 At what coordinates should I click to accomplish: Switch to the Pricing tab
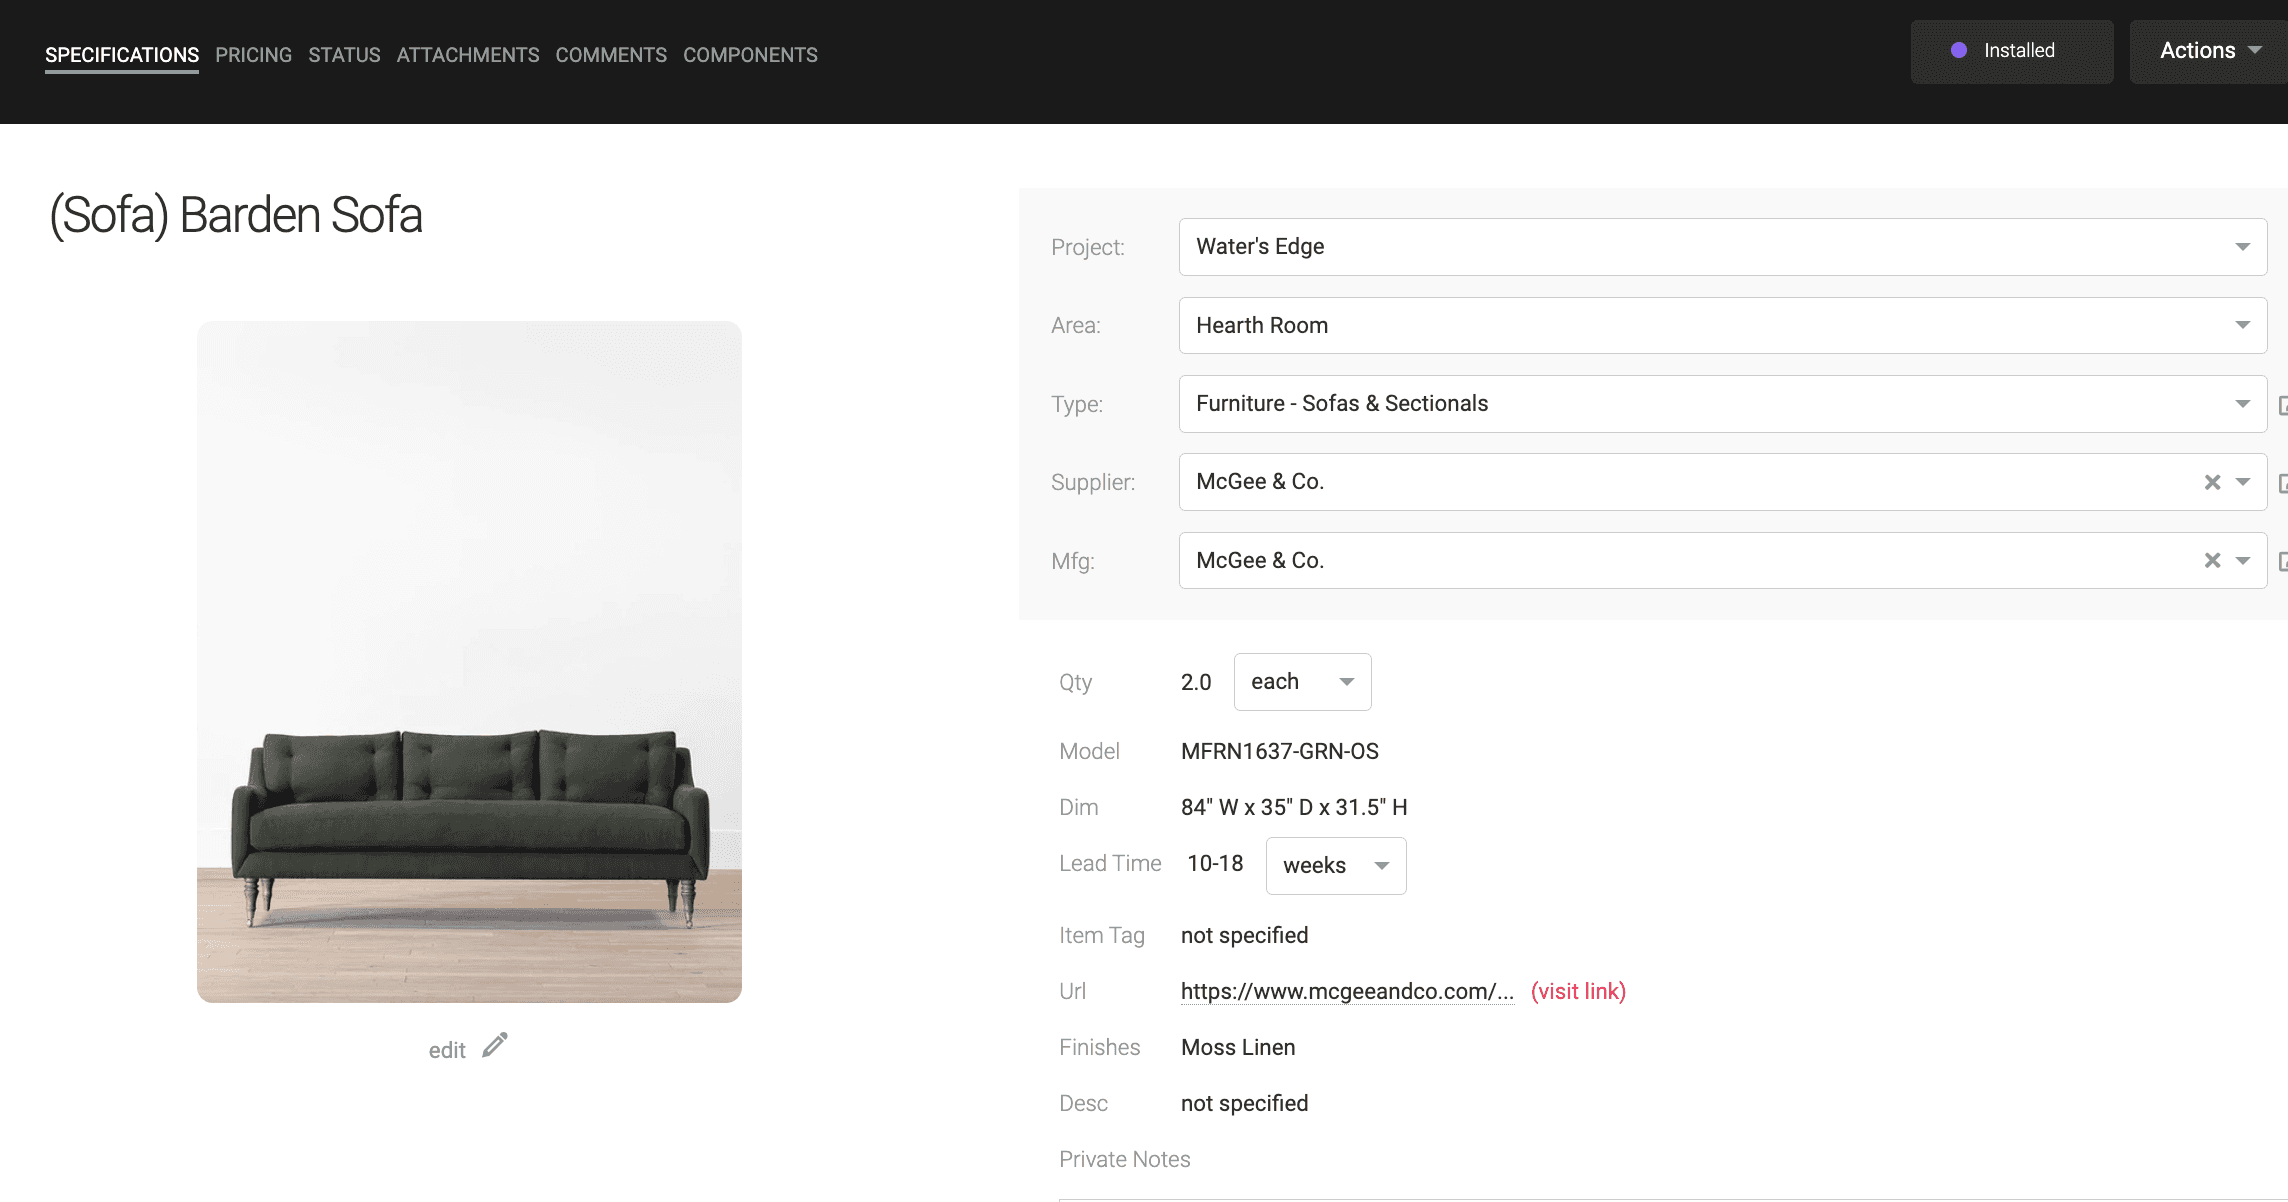click(253, 55)
